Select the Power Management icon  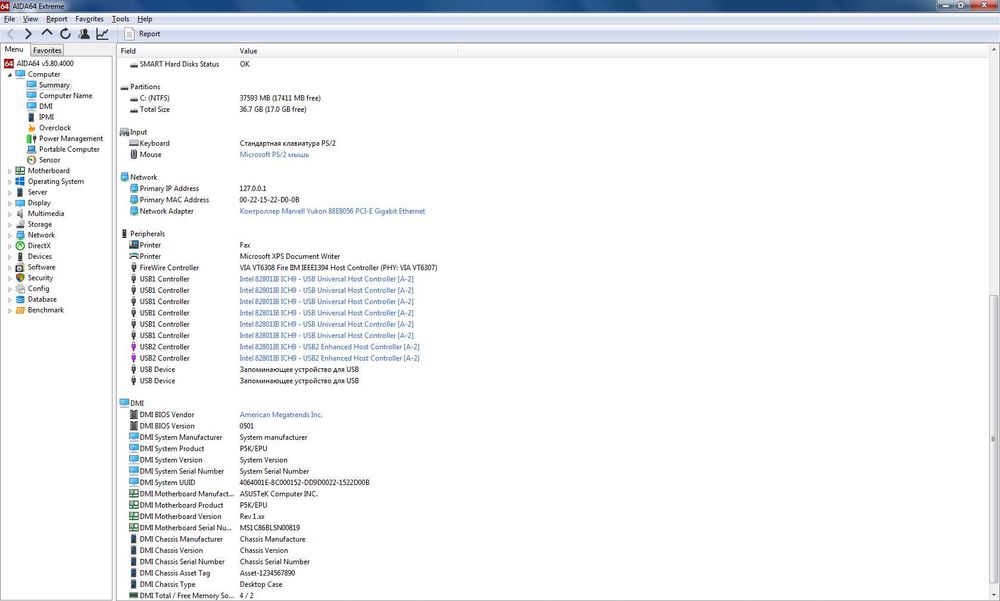tap(31, 138)
